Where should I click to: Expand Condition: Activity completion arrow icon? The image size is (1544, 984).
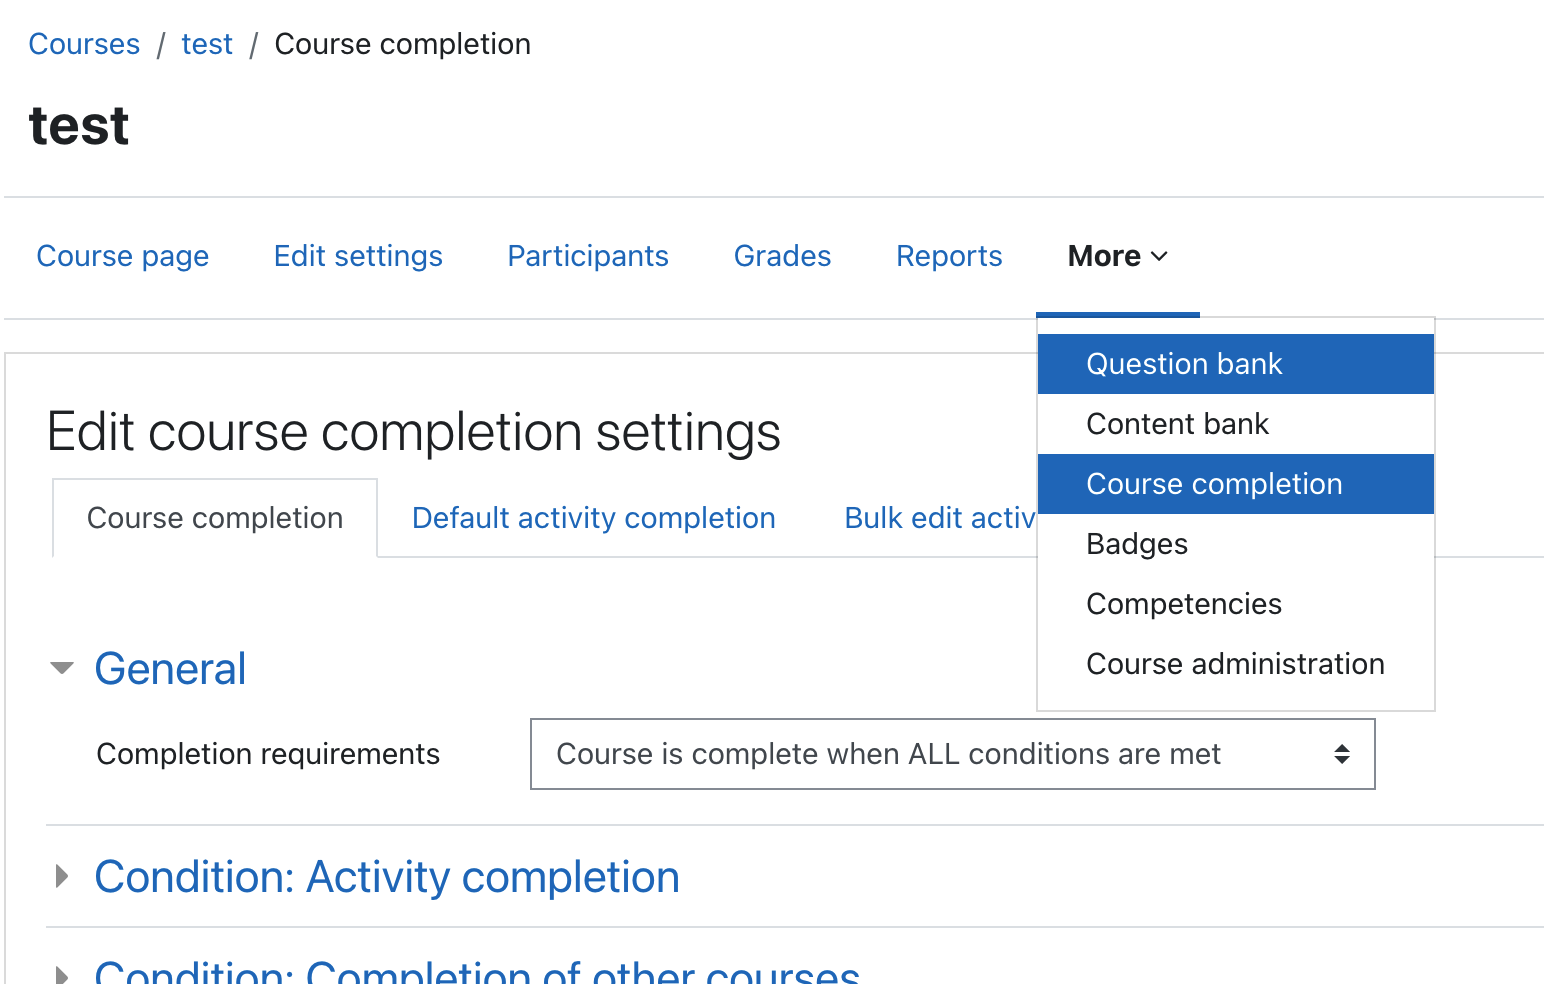click(62, 877)
